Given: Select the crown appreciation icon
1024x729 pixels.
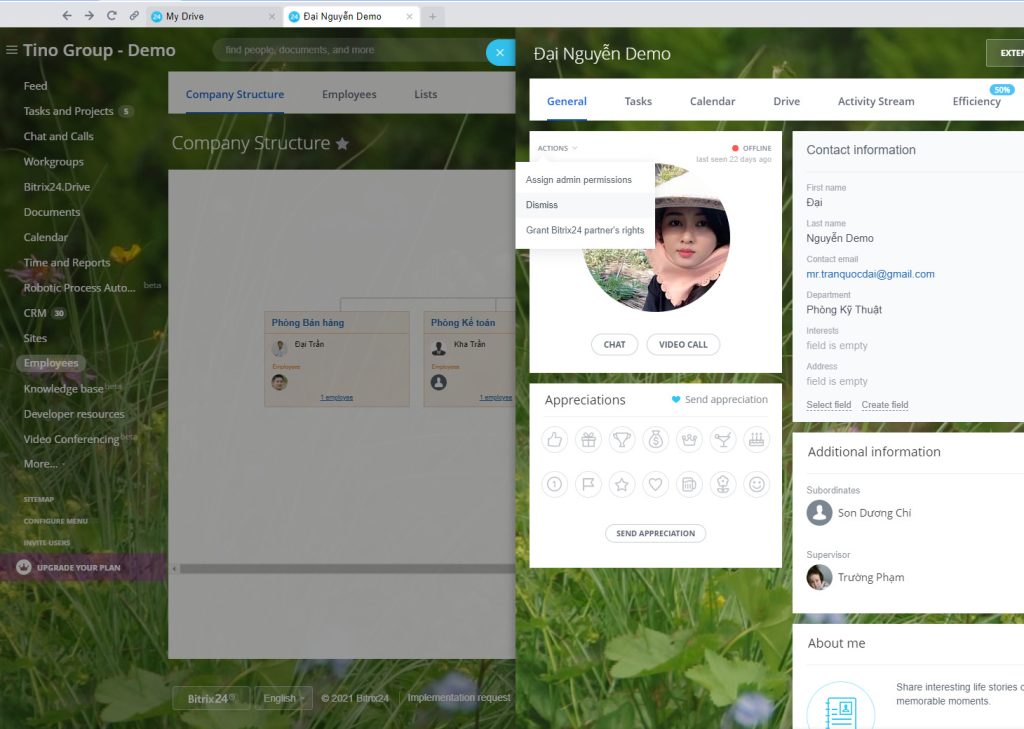Looking at the screenshot, I should pos(689,440).
